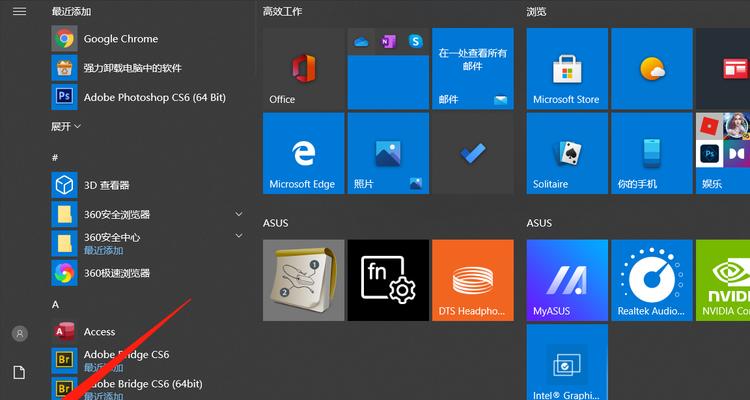Launch MyASUS tile
750x400 pixels.
(x=567, y=280)
